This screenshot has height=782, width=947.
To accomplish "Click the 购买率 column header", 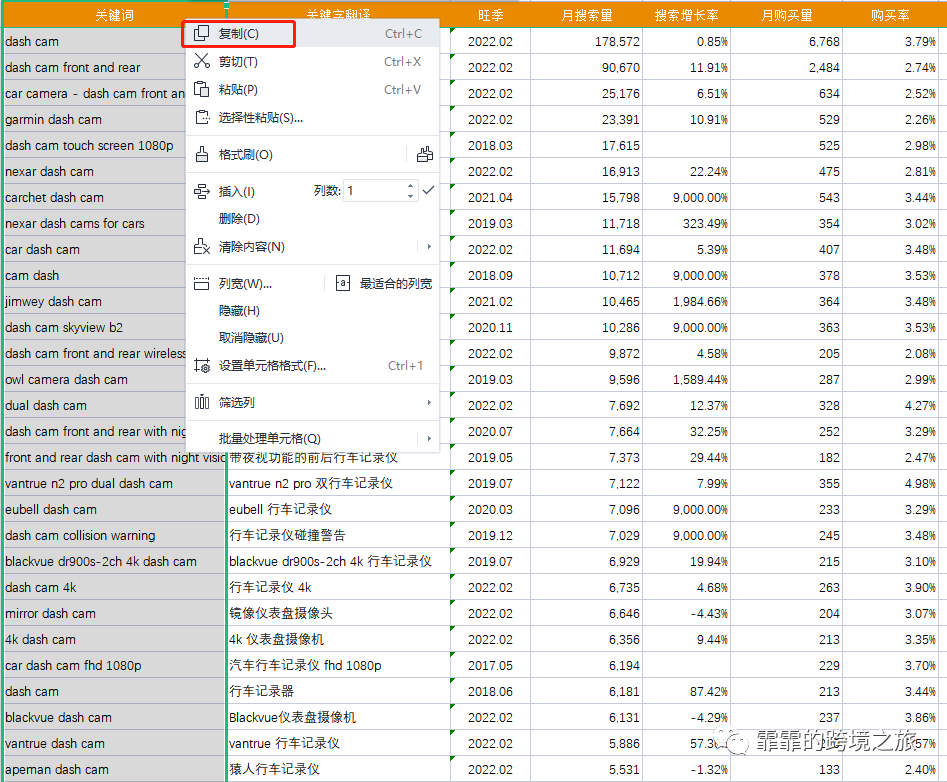I will [x=890, y=15].
